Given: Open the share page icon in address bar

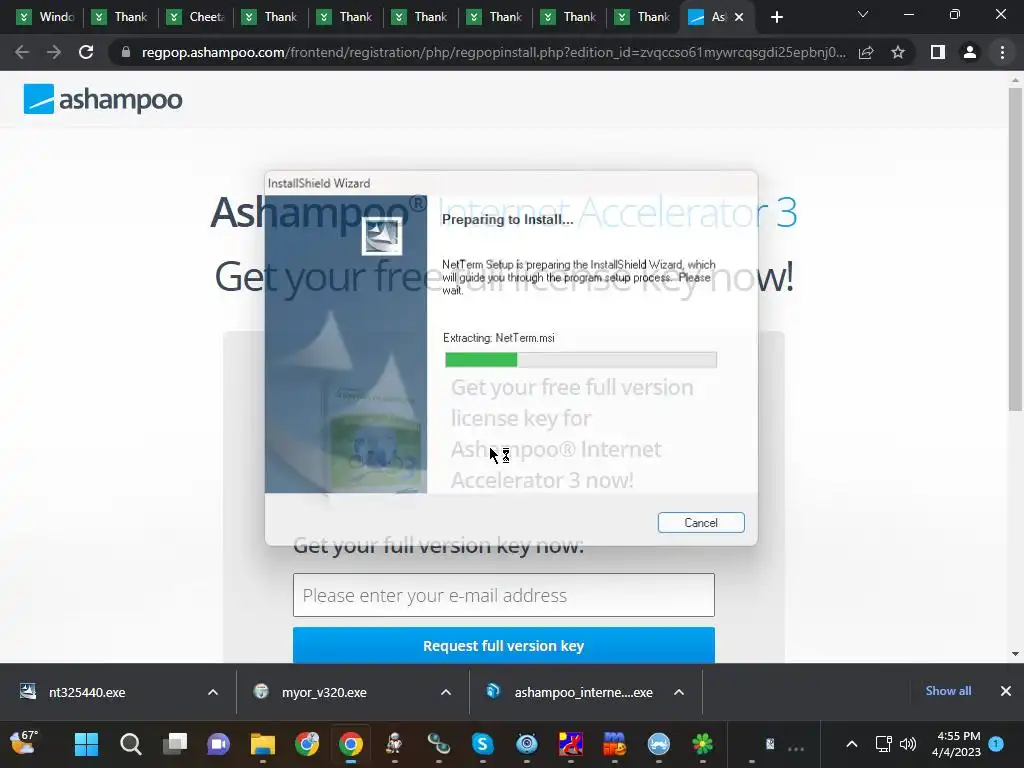Looking at the screenshot, I should pos(866,52).
